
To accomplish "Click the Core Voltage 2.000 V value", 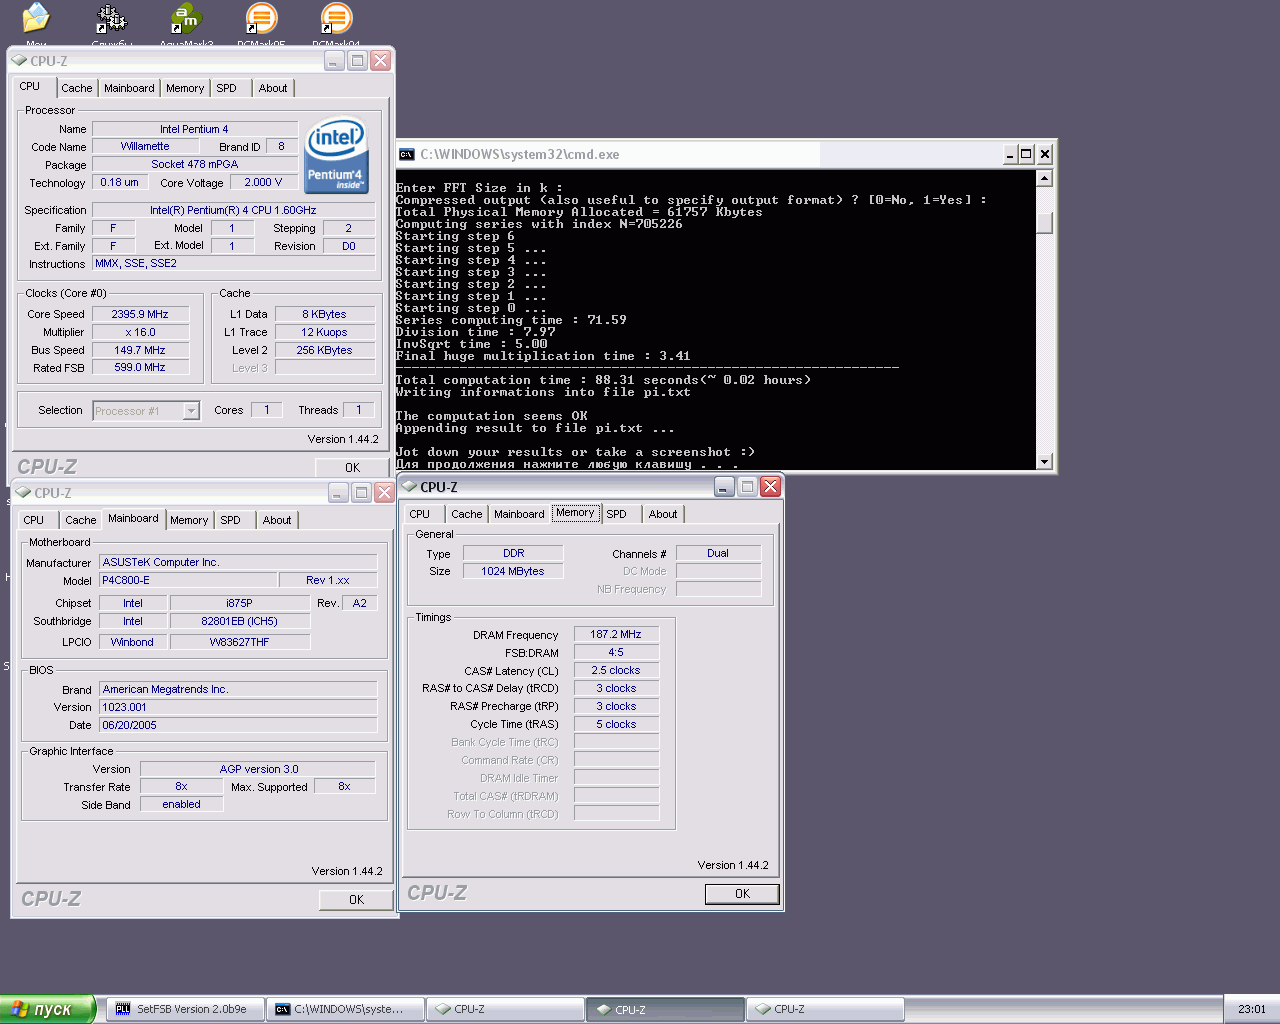I will click(x=264, y=182).
